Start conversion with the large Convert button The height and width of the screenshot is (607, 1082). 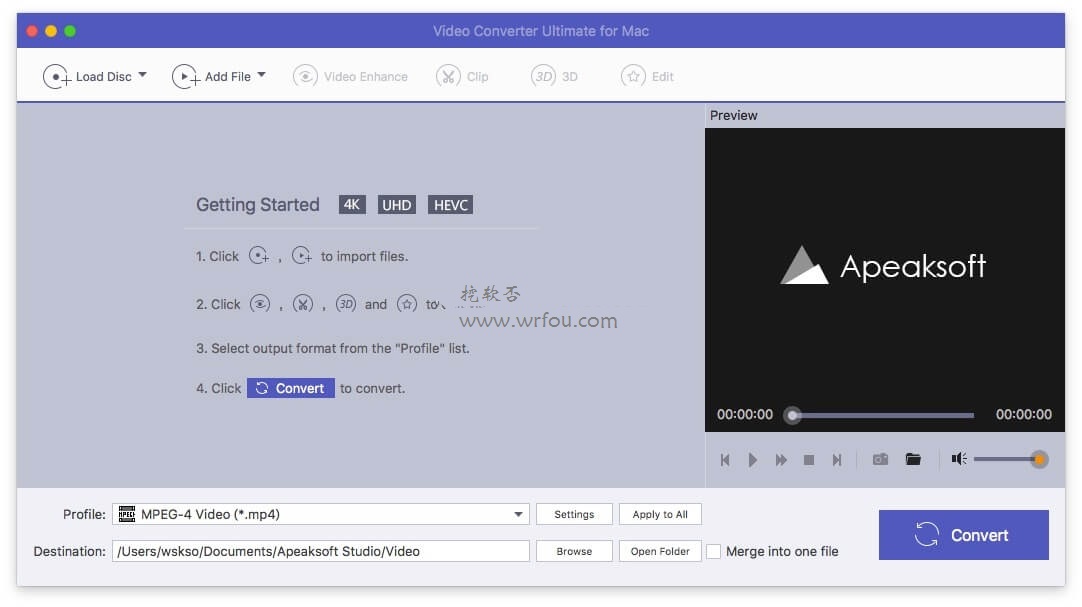(963, 535)
